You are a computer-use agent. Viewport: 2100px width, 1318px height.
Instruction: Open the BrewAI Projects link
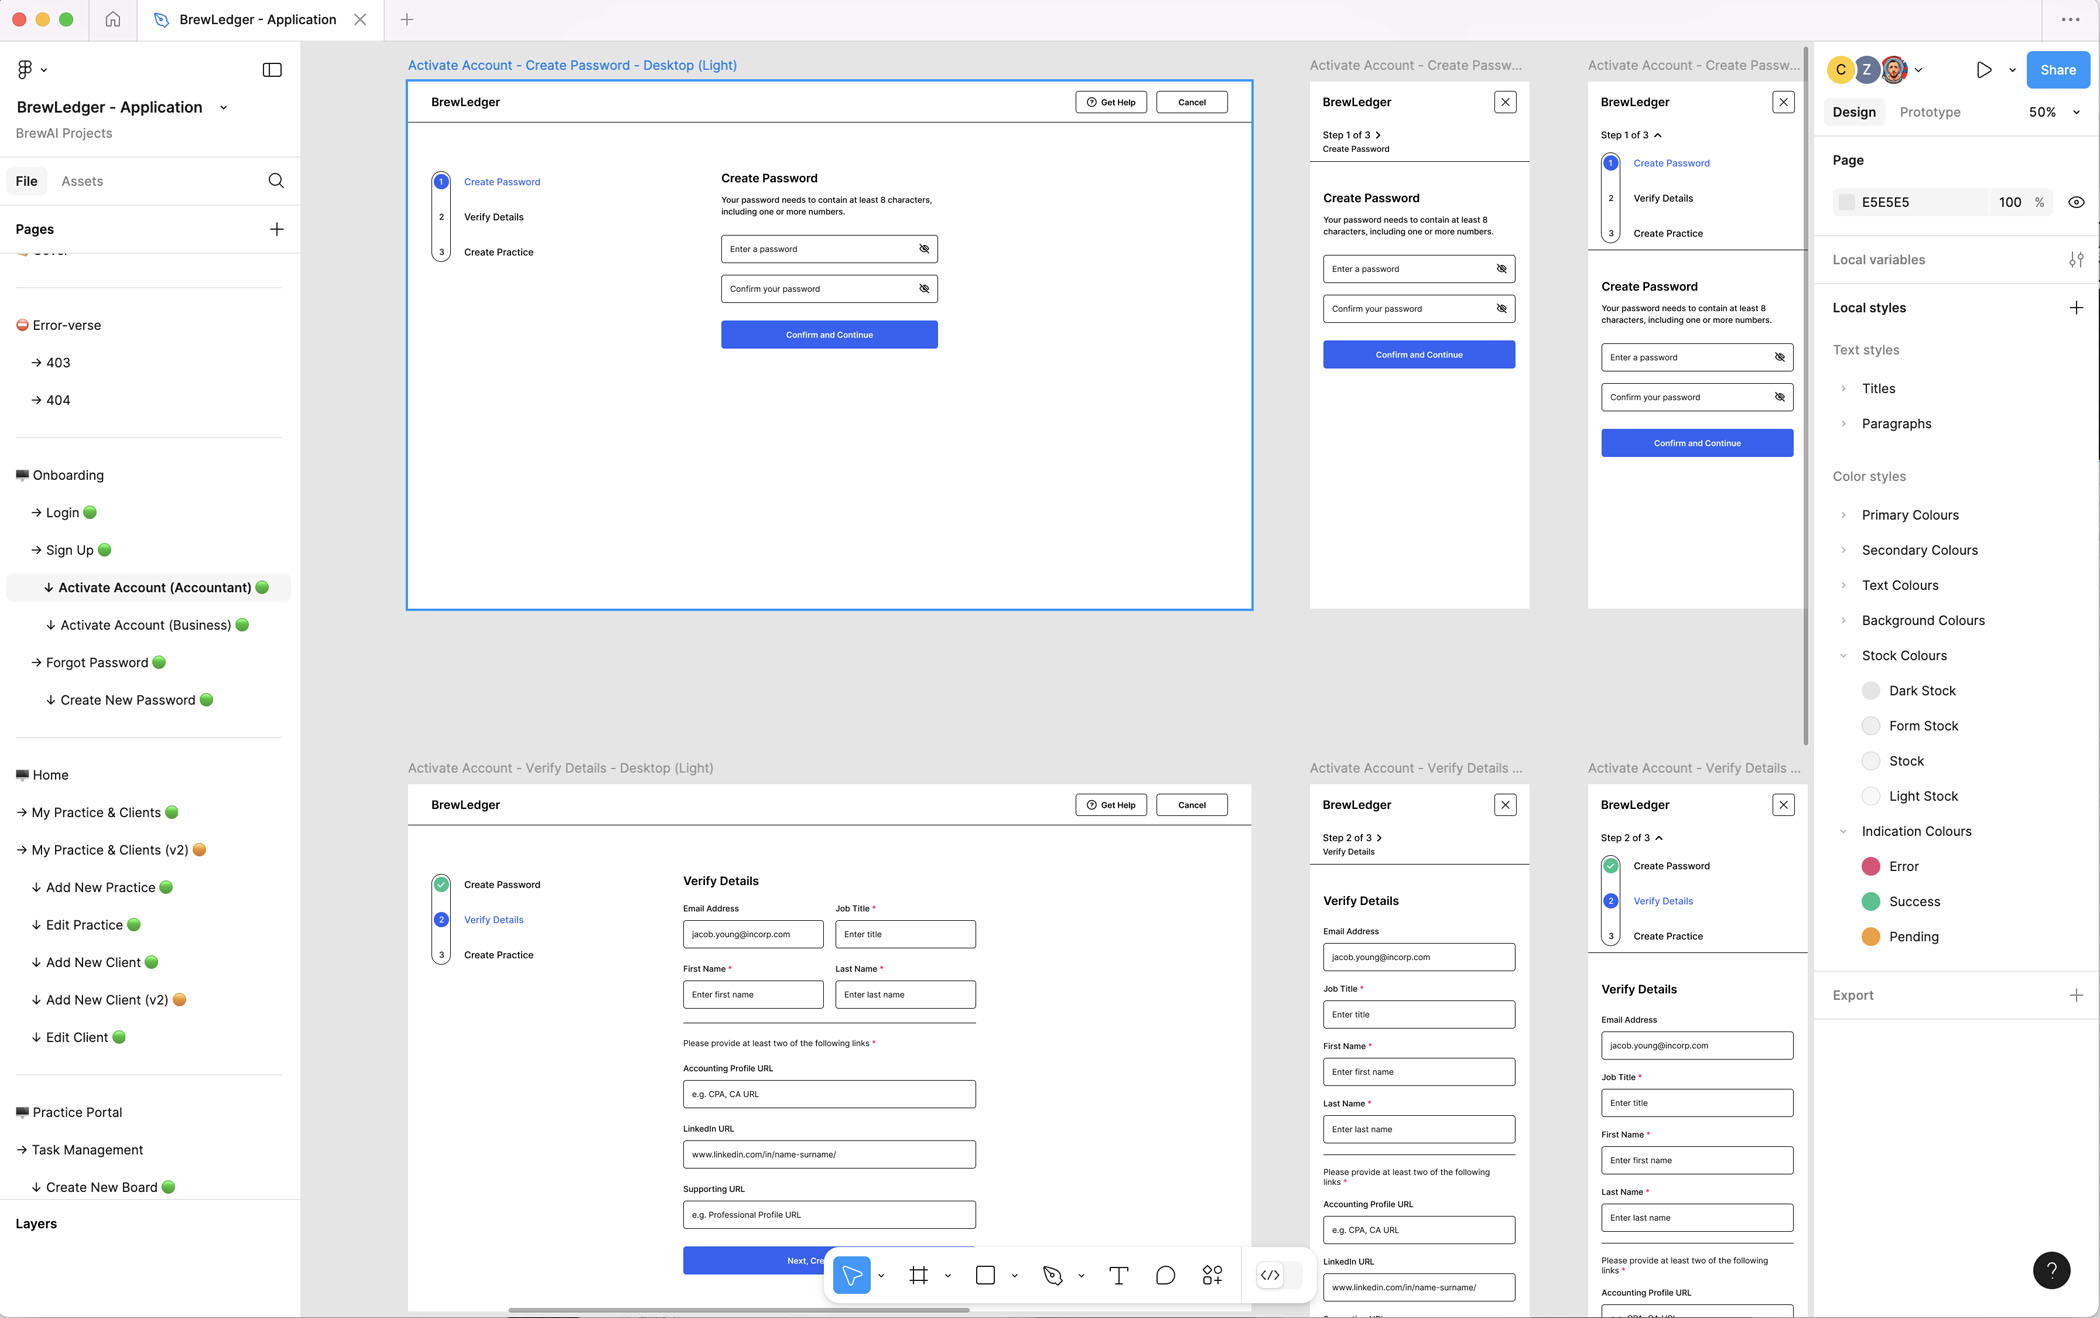coord(64,133)
